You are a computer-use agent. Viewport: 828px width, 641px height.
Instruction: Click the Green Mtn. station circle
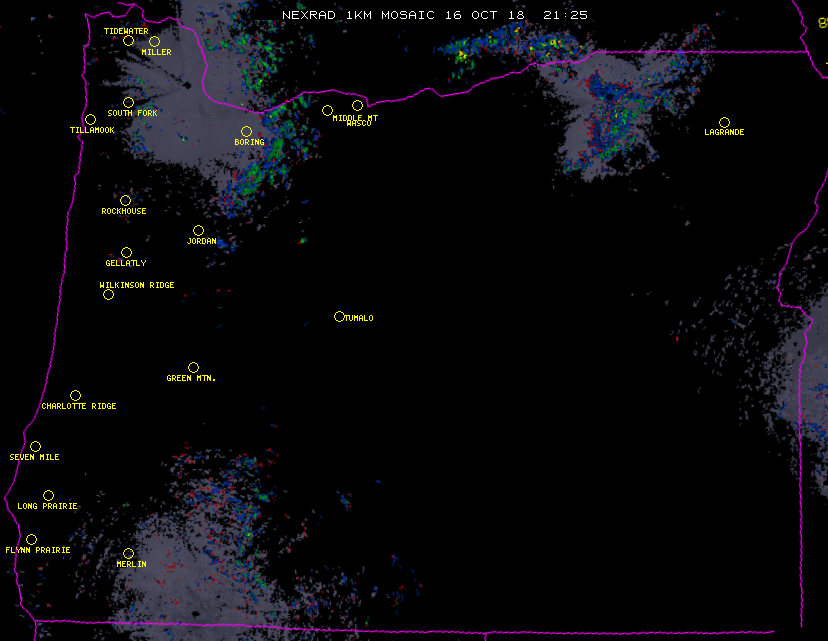pyautogui.click(x=193, y=367)
